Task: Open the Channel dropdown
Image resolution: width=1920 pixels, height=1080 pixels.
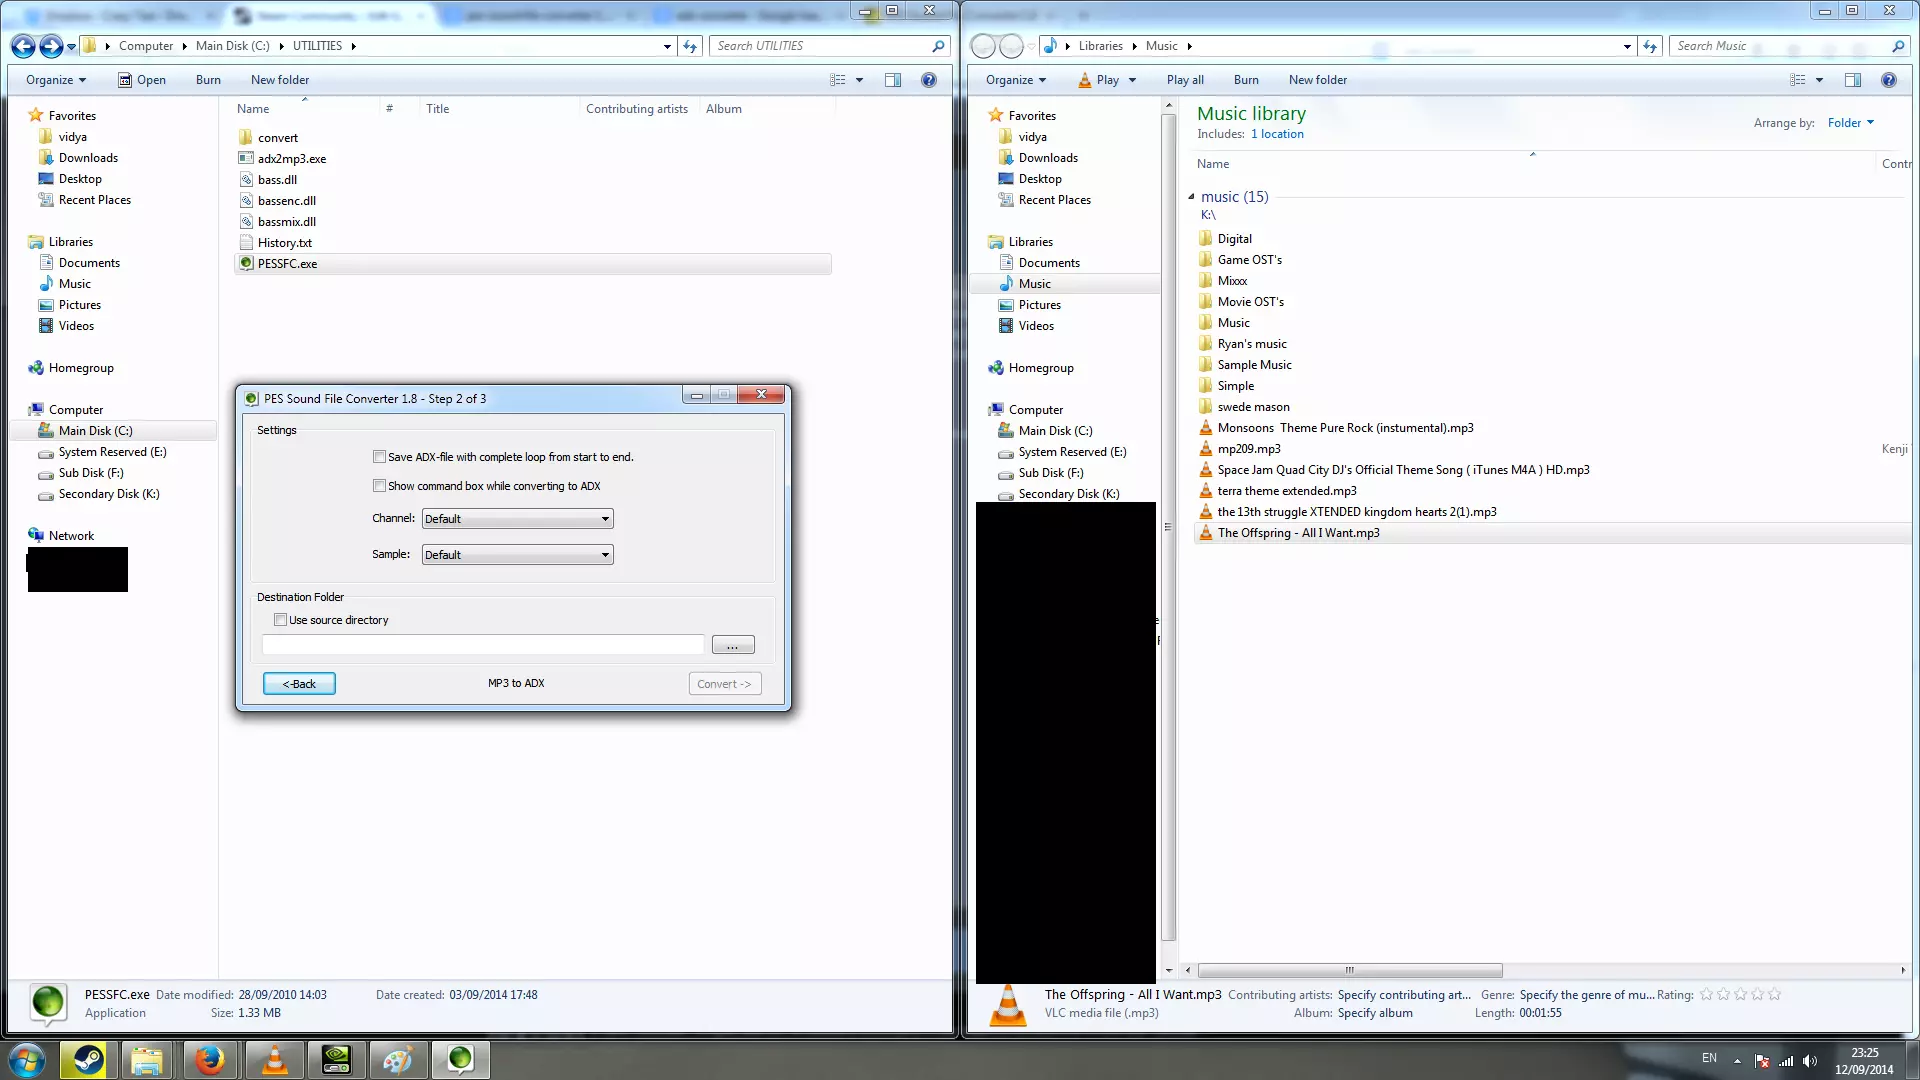Action: (x=517, y=519)
